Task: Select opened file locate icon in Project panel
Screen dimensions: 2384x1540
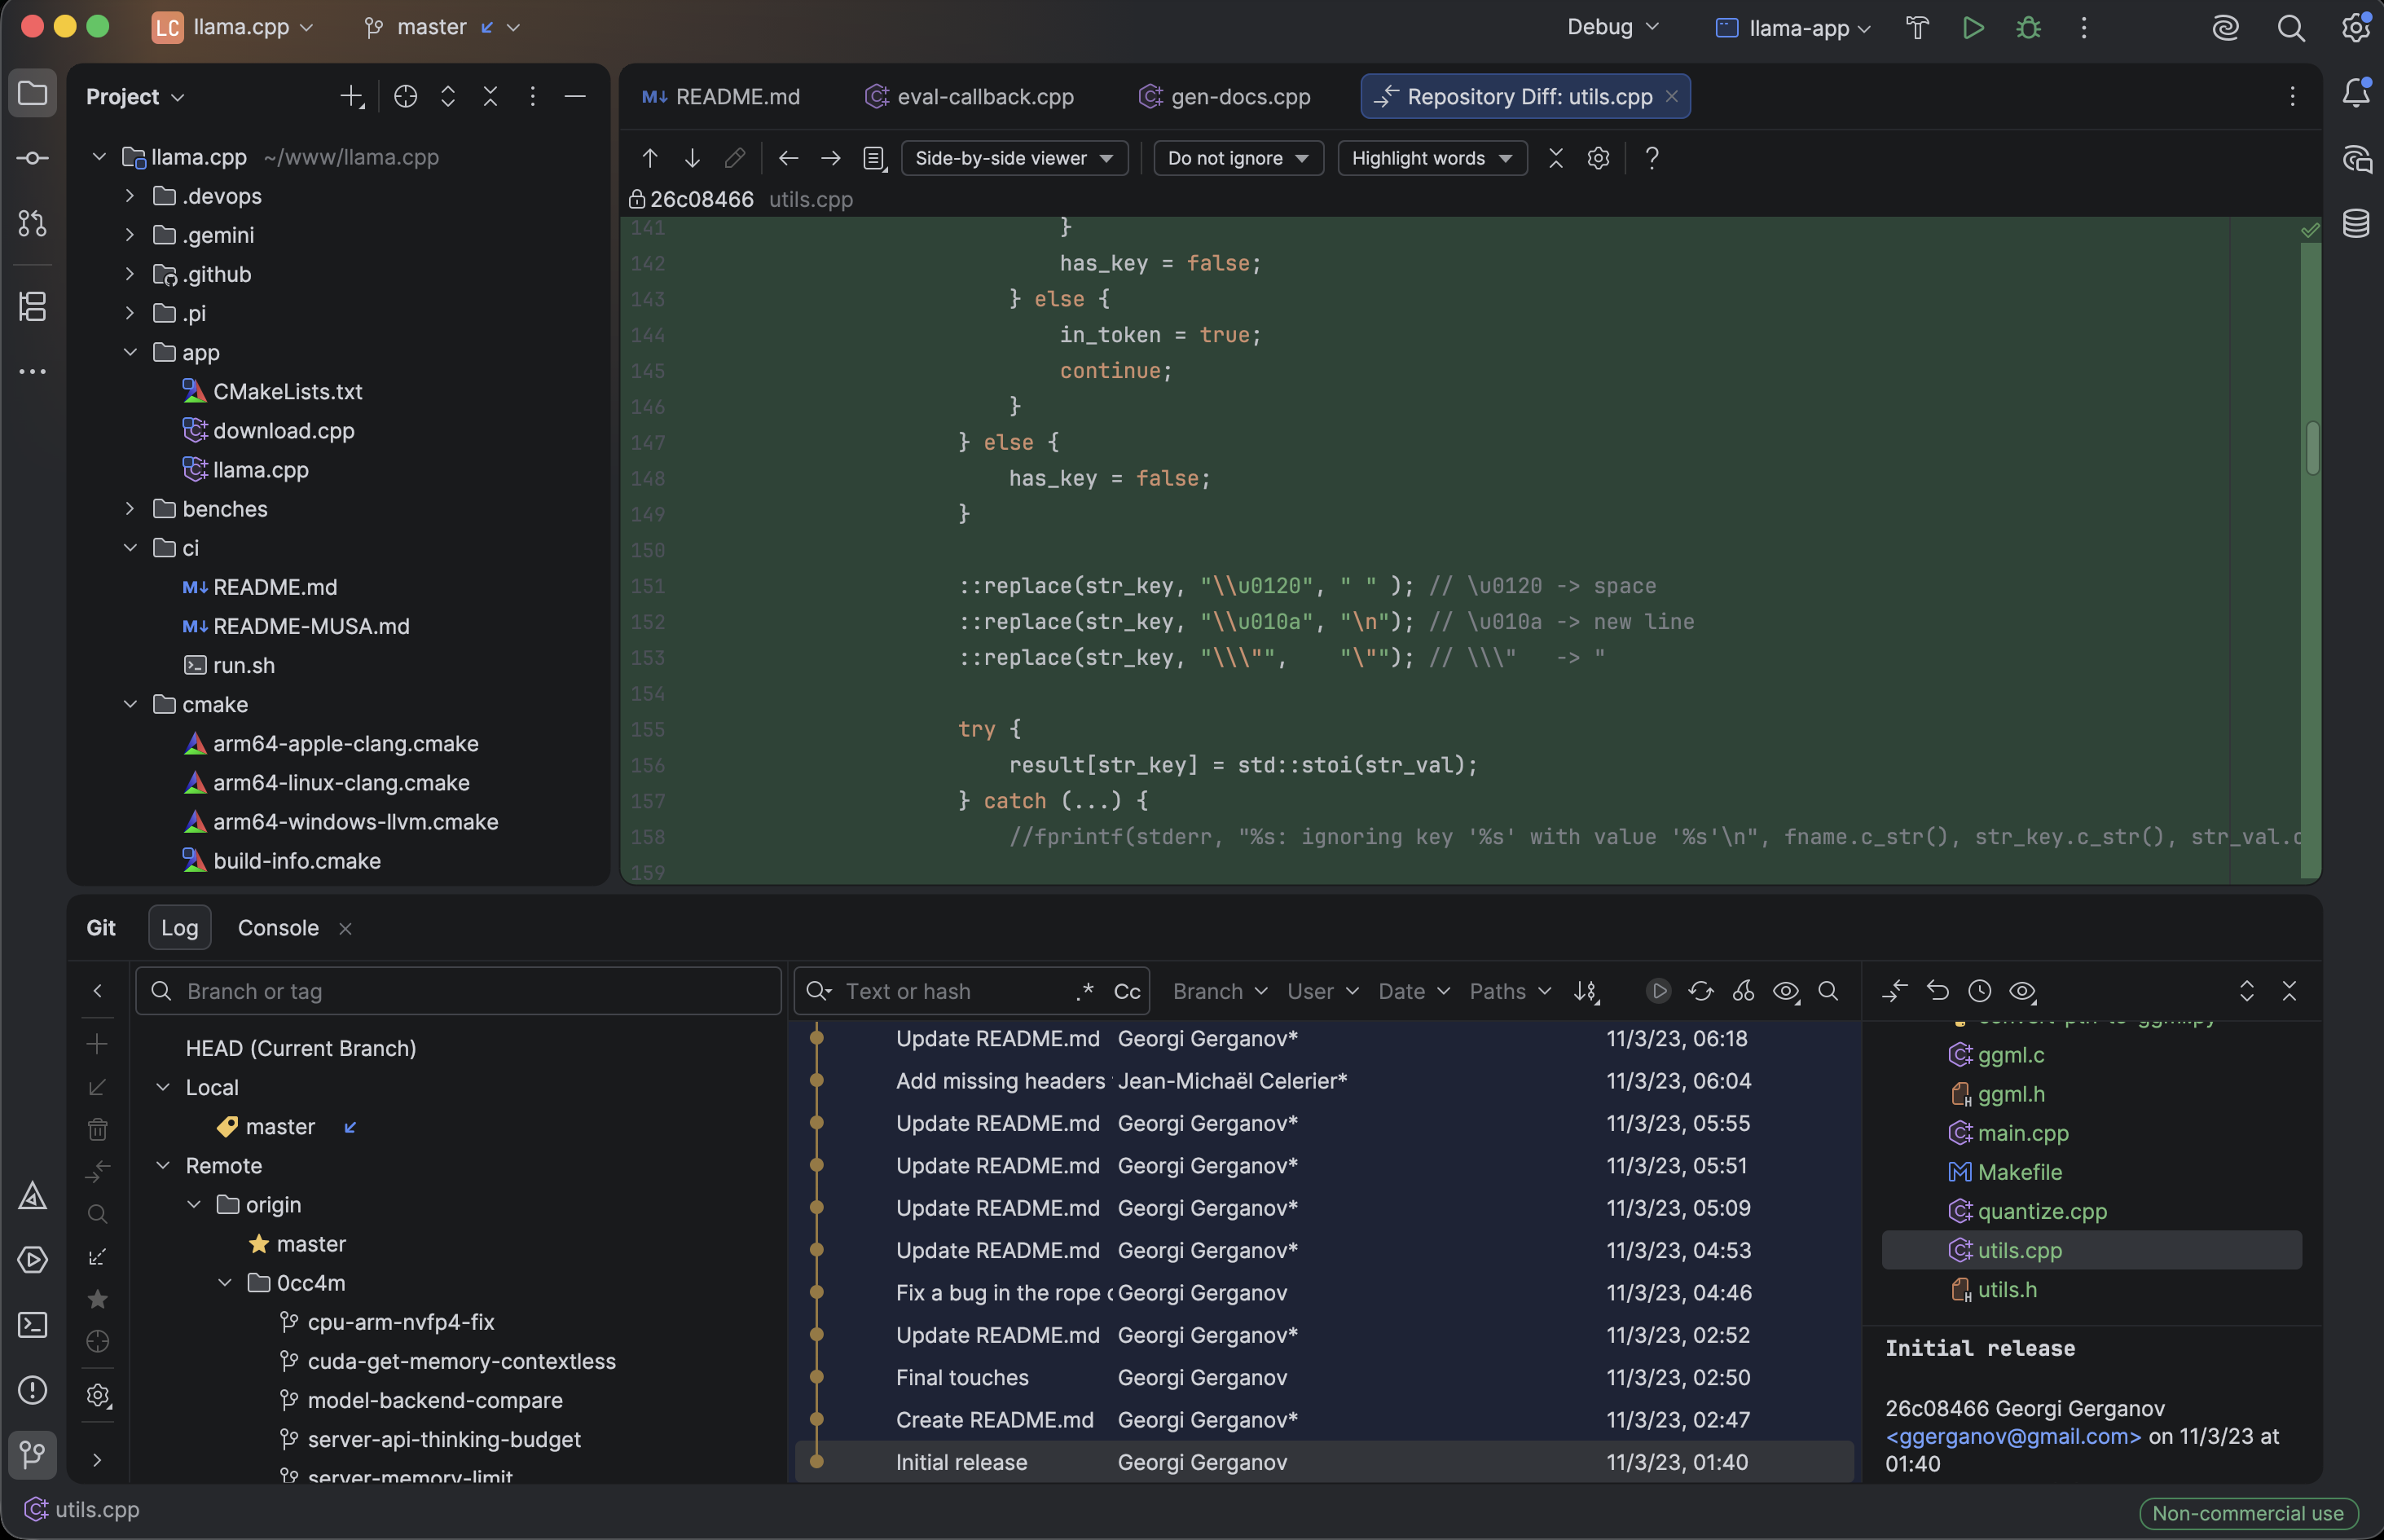Action: click(x=405, y=96)
